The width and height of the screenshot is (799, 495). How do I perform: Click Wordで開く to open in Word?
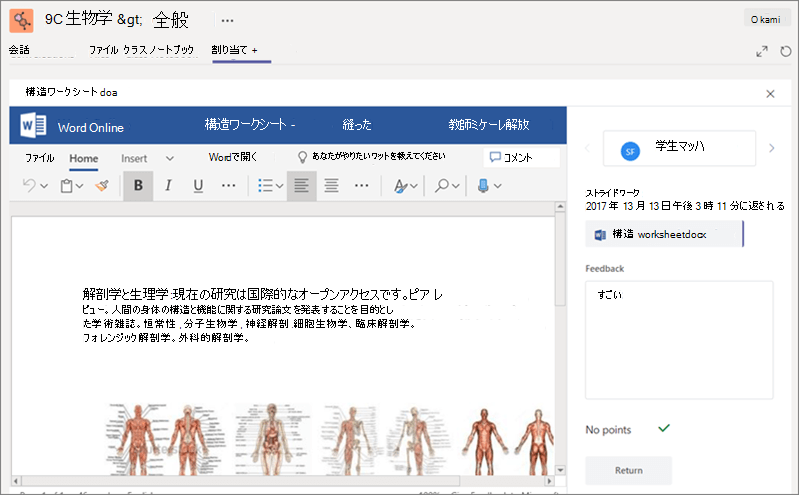click(x=233, y=157)
